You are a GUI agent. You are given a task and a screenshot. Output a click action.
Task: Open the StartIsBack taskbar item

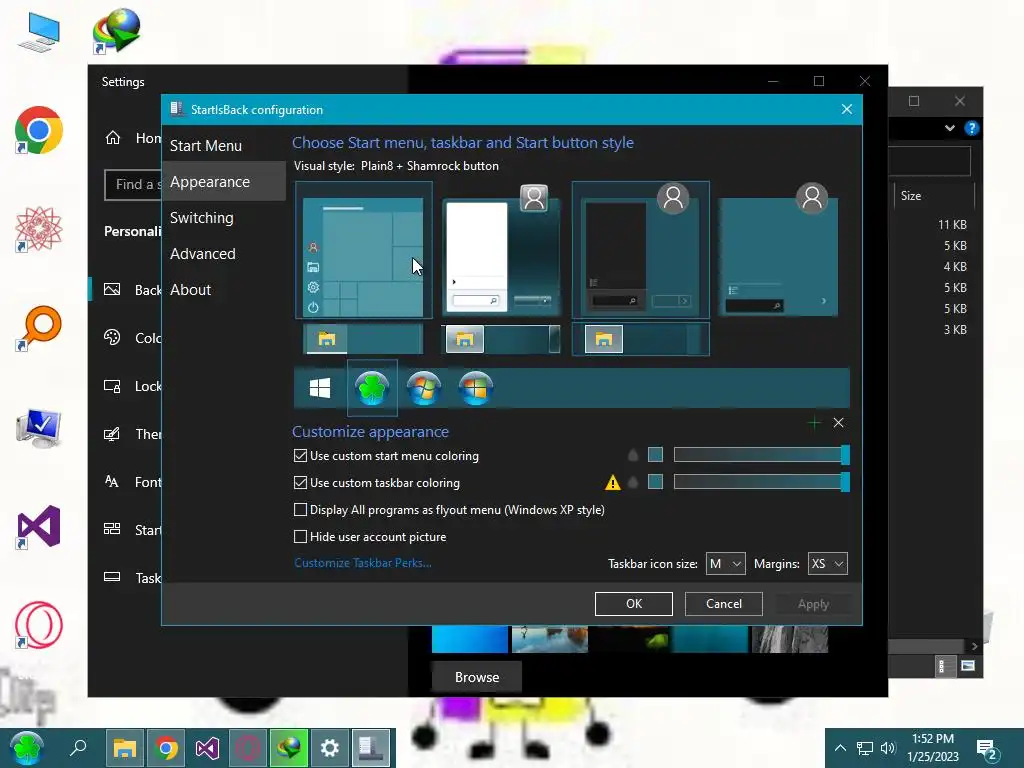click(371, 748)
